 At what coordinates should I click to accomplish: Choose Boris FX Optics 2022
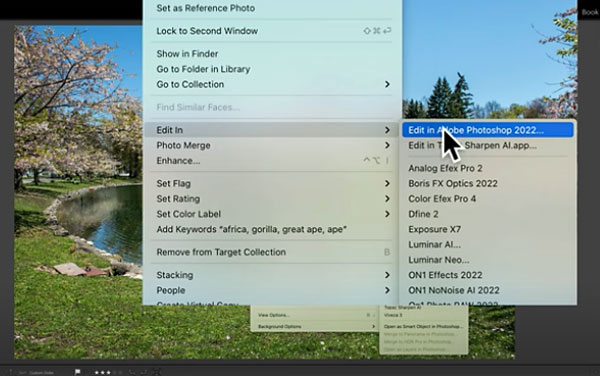pos(488,184)
